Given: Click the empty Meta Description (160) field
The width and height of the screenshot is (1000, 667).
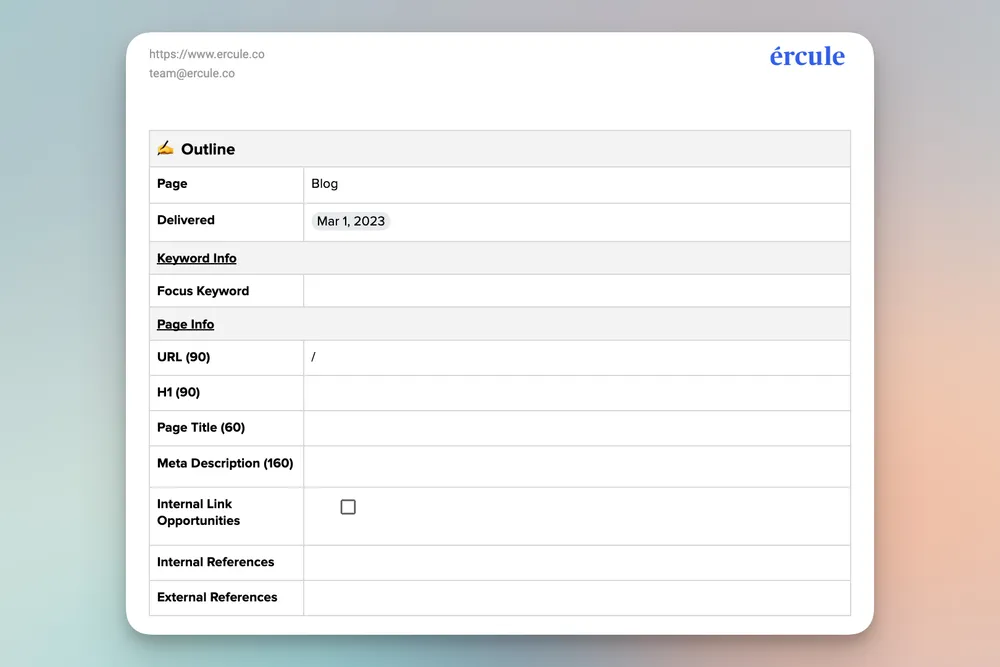Looking at the screenshot, I should pyautogui.click(x=576, y=465).
